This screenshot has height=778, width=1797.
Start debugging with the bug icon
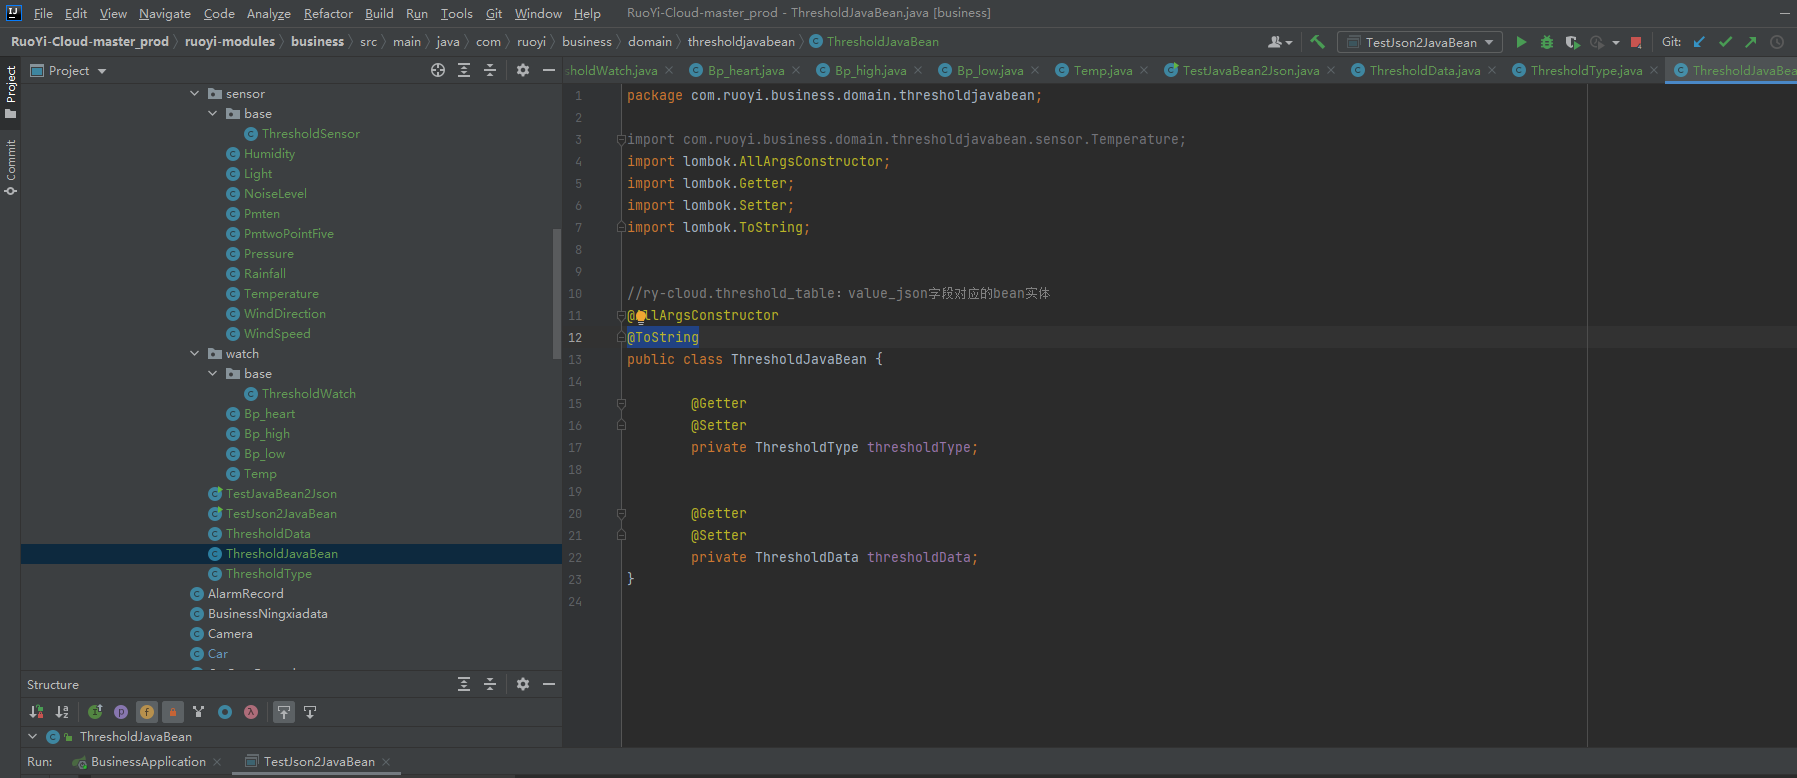point(1546,42)
